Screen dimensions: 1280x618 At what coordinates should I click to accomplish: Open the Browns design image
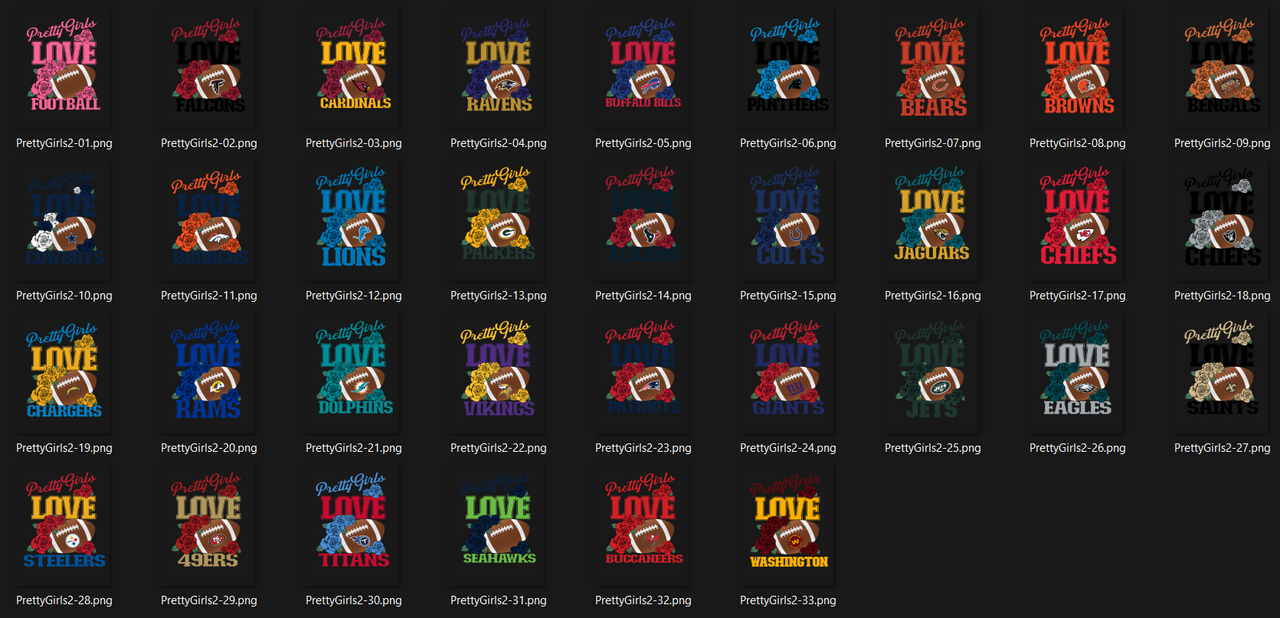1077,67
